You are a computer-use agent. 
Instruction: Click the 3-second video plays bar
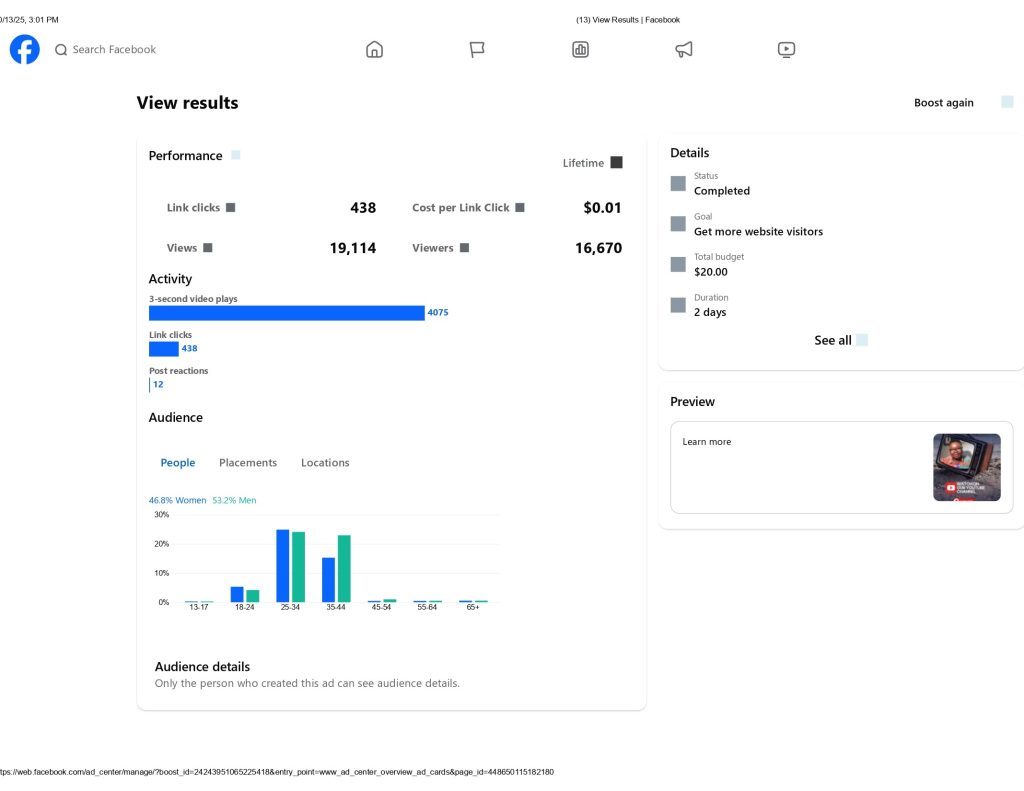coord(287,313)
